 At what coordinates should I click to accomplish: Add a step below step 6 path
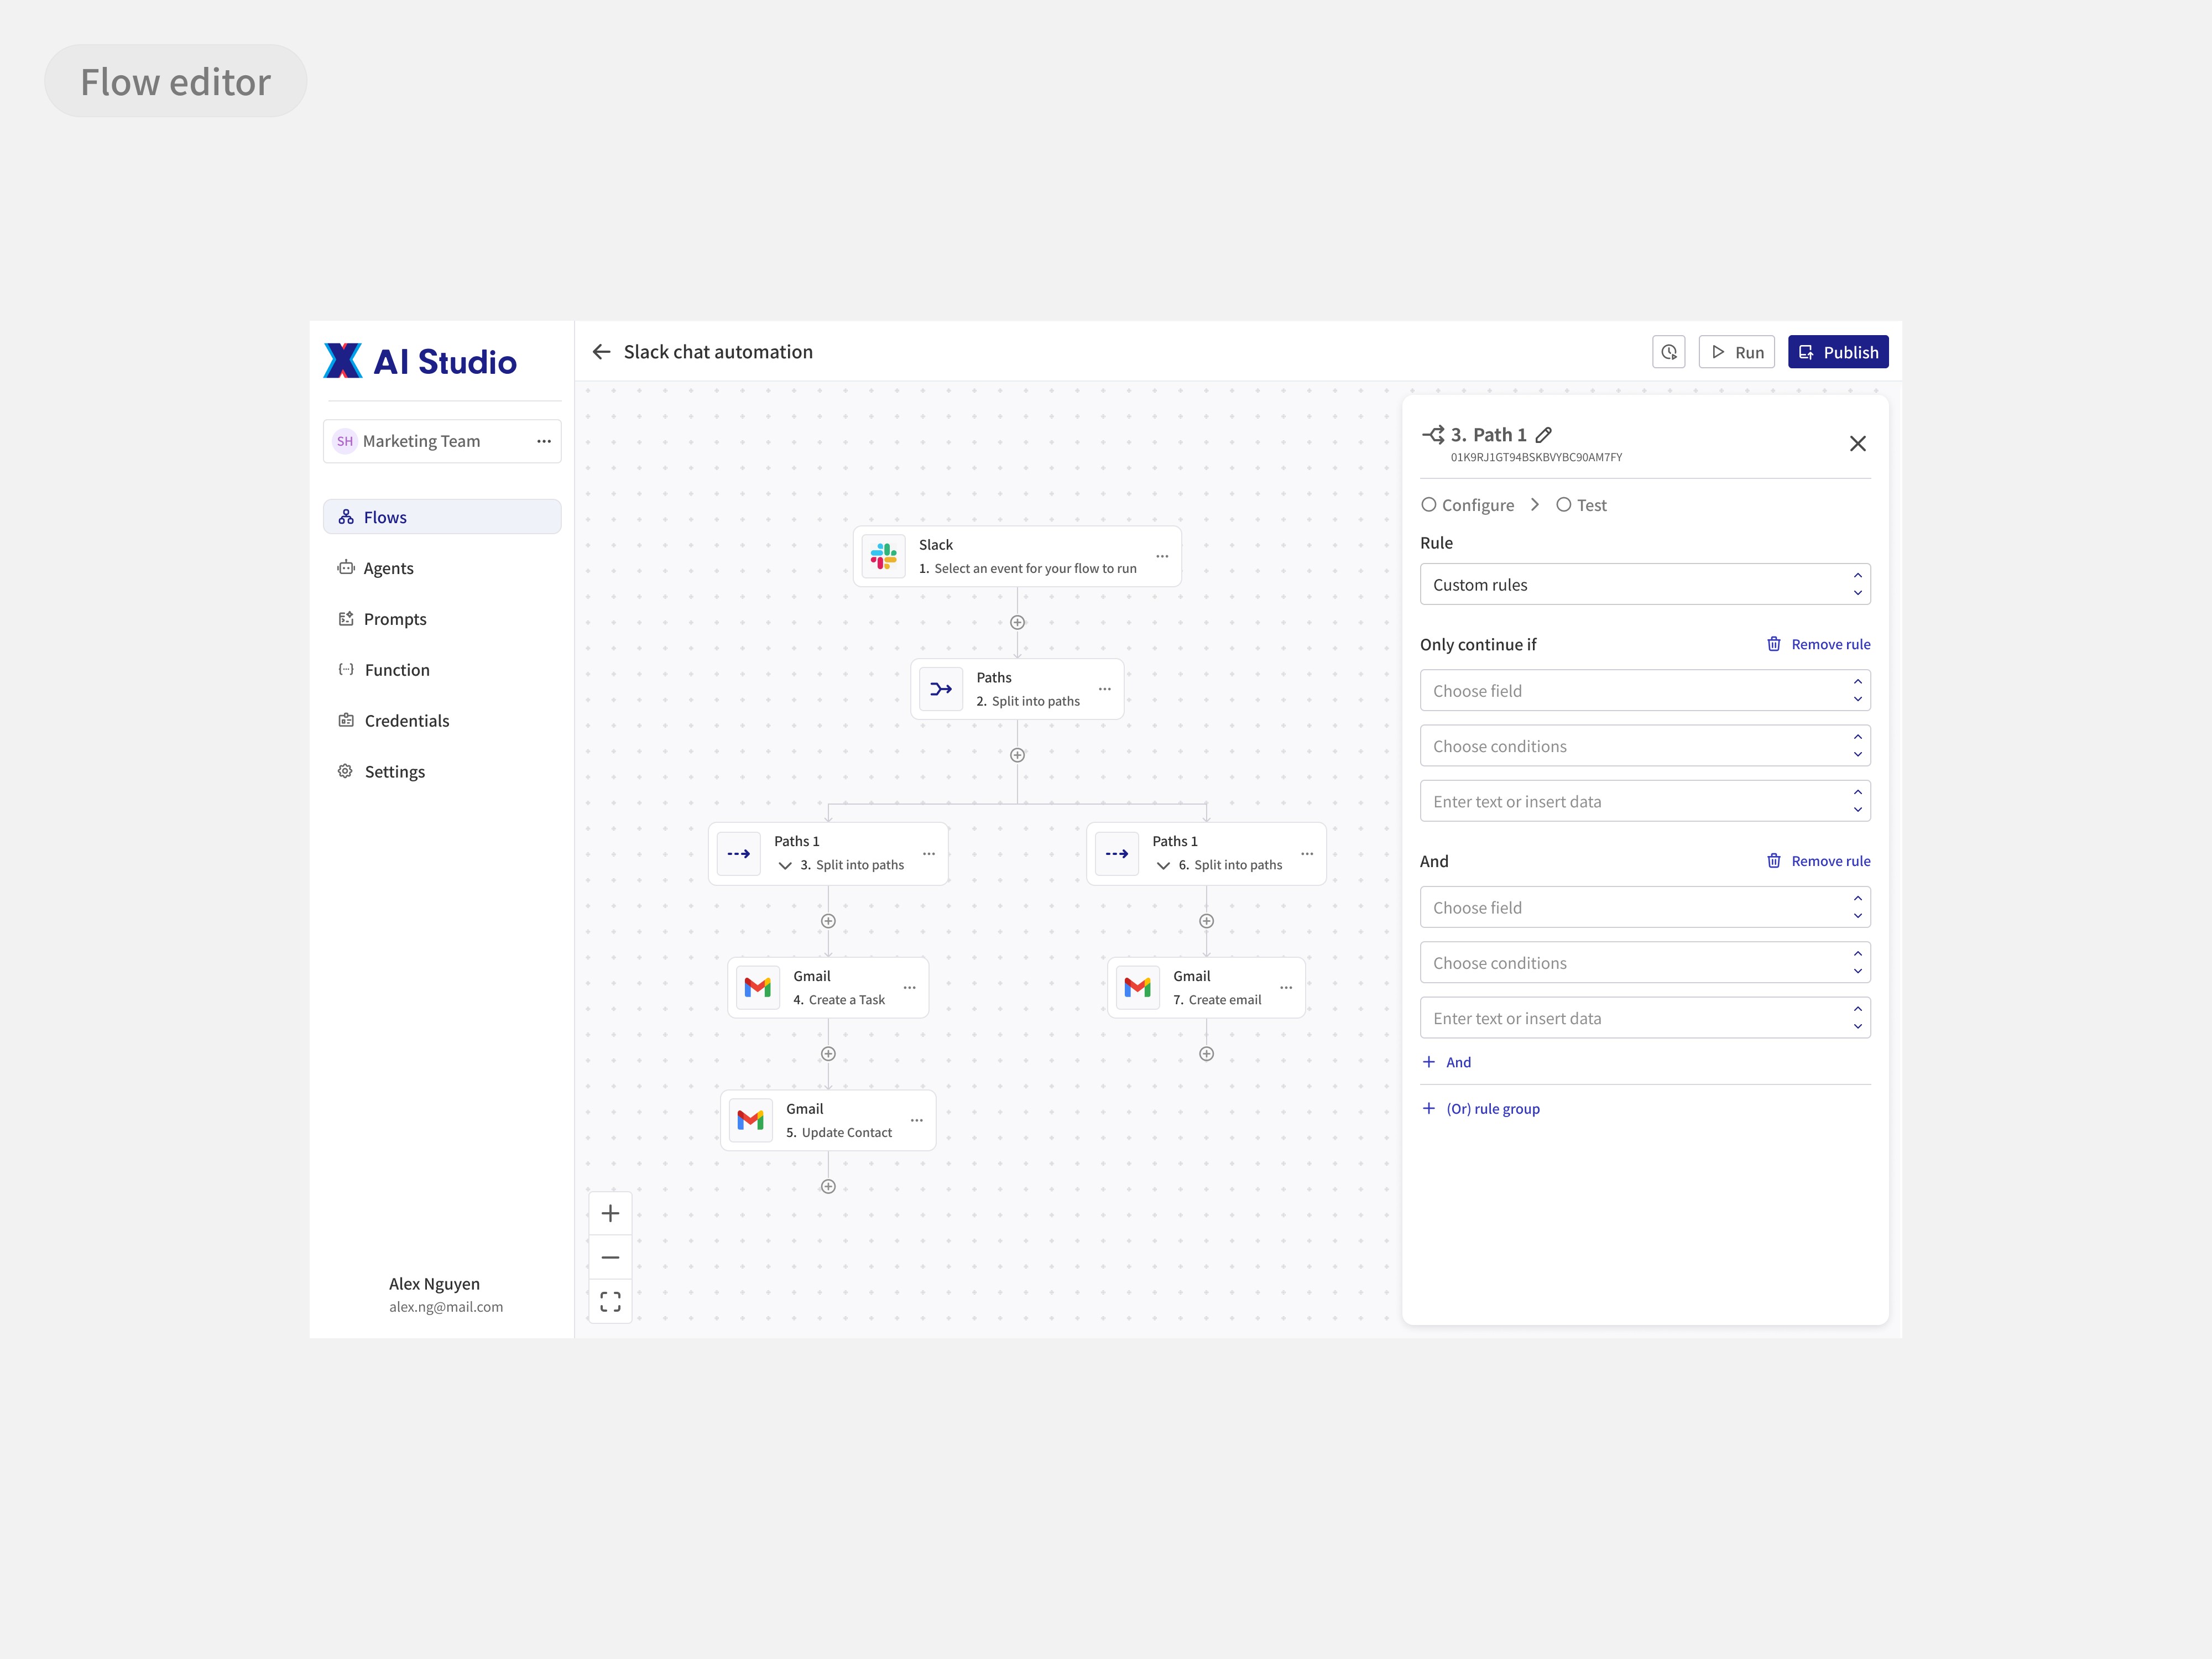pos(1206,921)
